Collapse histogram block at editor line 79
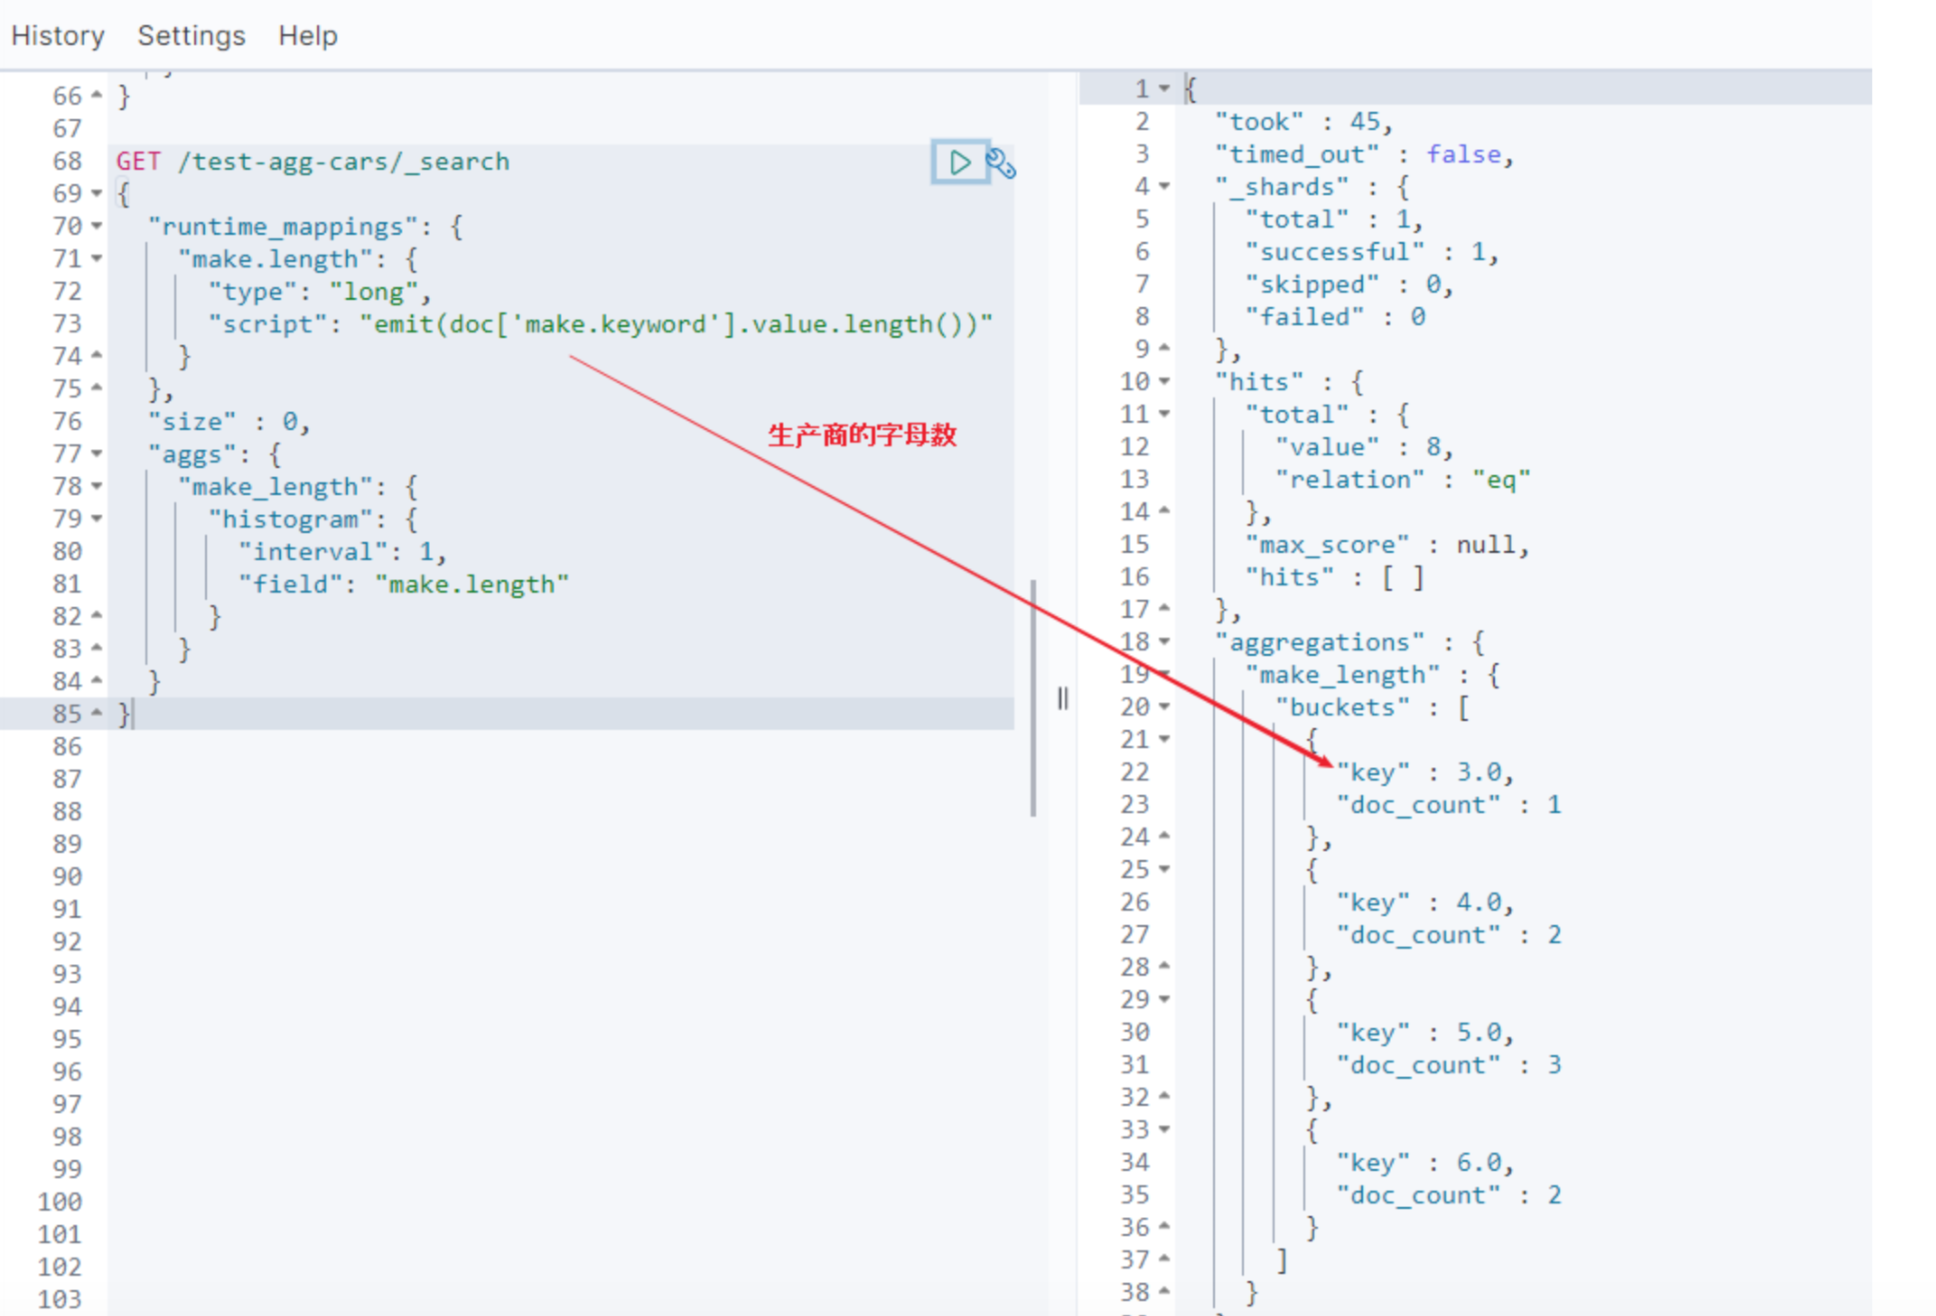 pyautogui.click(x=96, y=518)
